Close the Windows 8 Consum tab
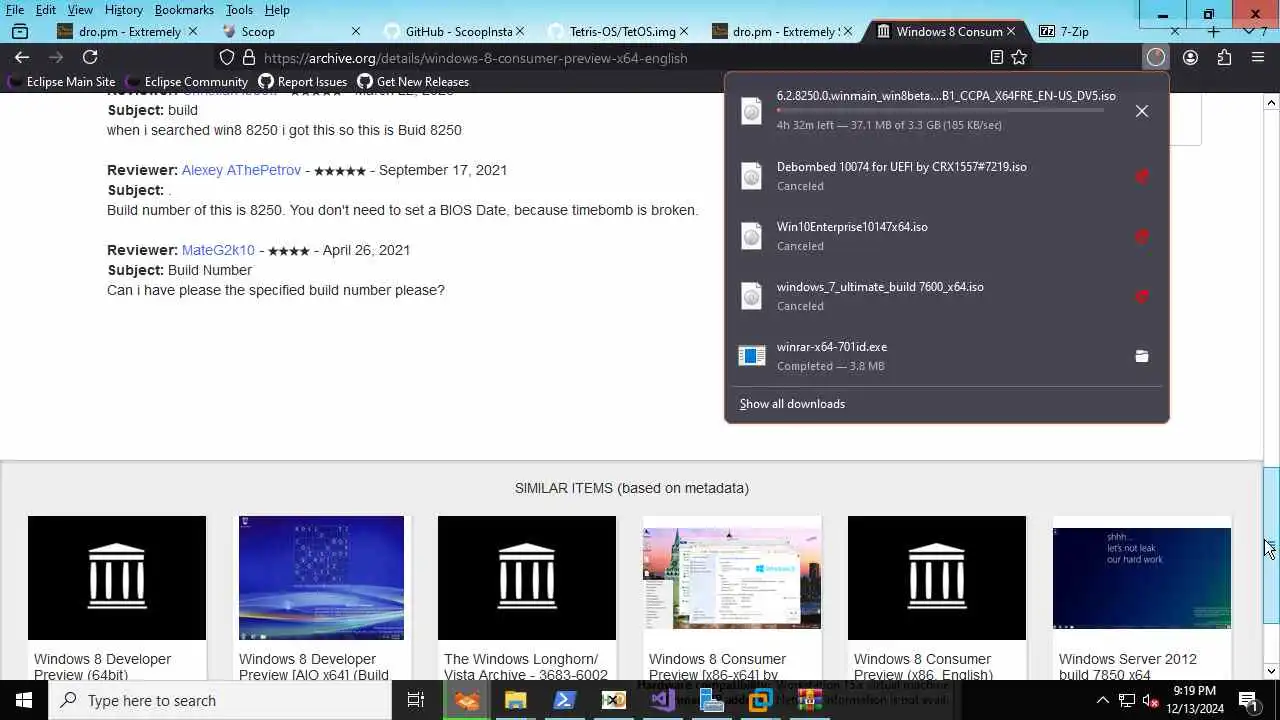1280x720 pixels. (1011, 31)
